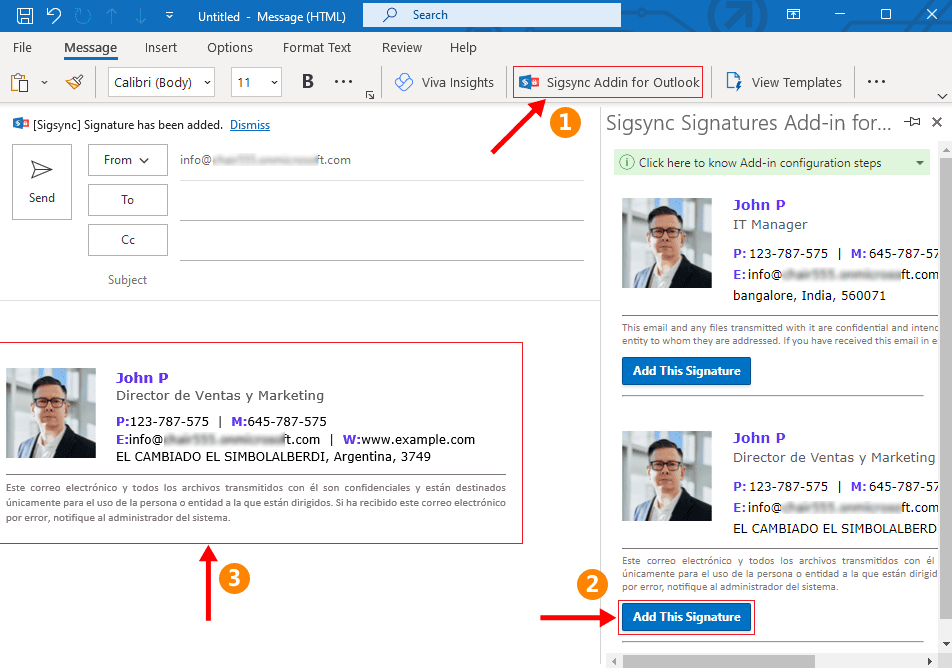This screenshot has width=952, height=668.
Task: Click the Subject input field
Action: [x=380, y=280]
